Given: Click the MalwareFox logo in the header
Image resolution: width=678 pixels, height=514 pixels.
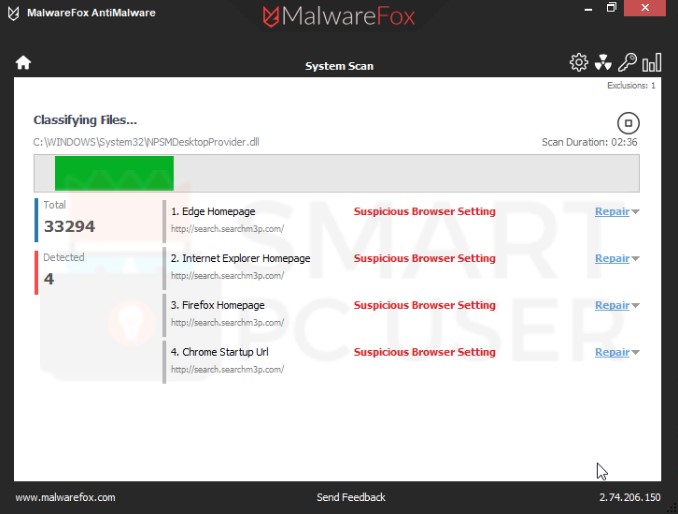Looking at the screenshot, I should [x=339, y=16].
